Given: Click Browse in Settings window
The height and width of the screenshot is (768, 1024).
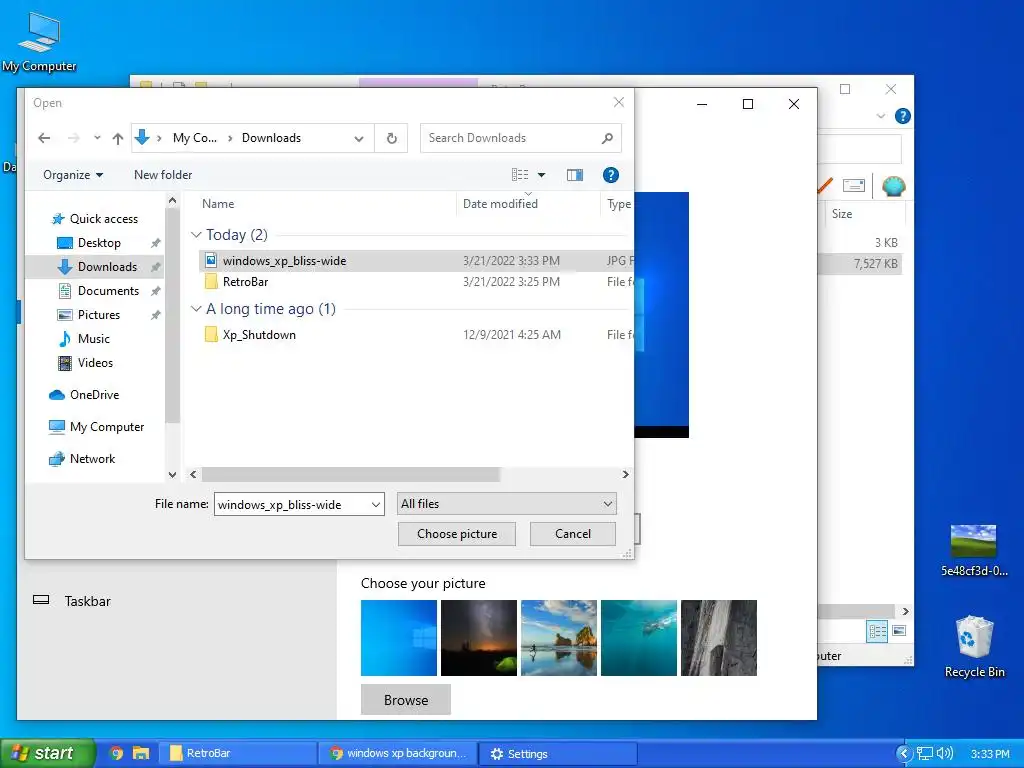Looking at the screenshot, I should point(406,699).
